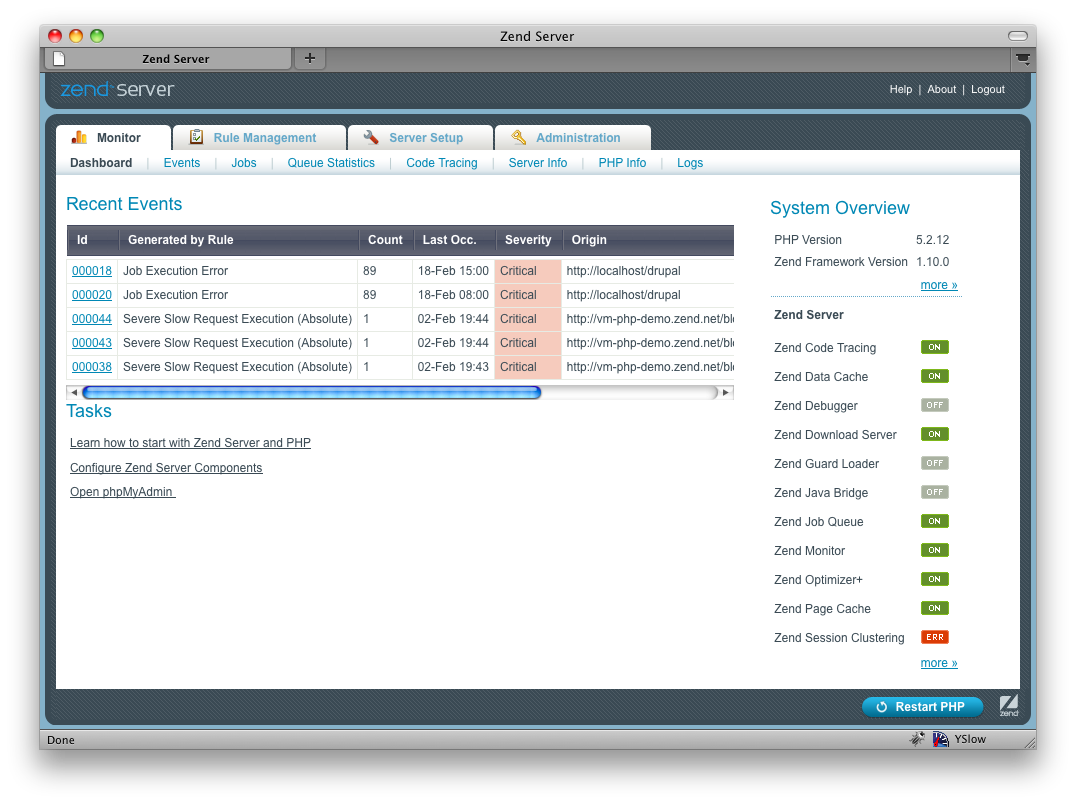Select the Dashboard sub-tab

(x=101, y=163)
